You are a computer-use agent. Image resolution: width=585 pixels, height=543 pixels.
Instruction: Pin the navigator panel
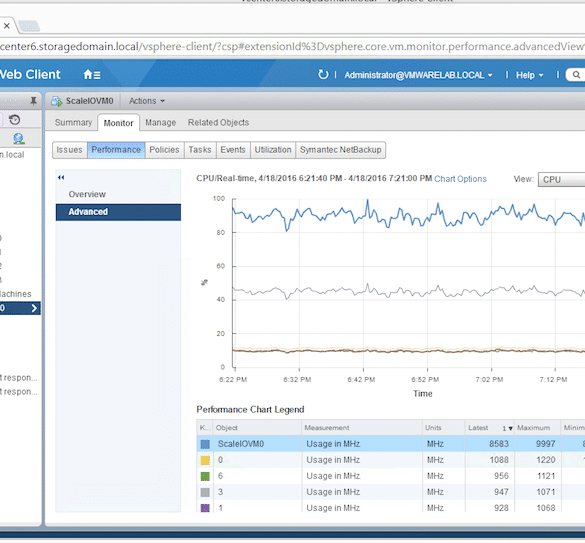tap(34, 101)
